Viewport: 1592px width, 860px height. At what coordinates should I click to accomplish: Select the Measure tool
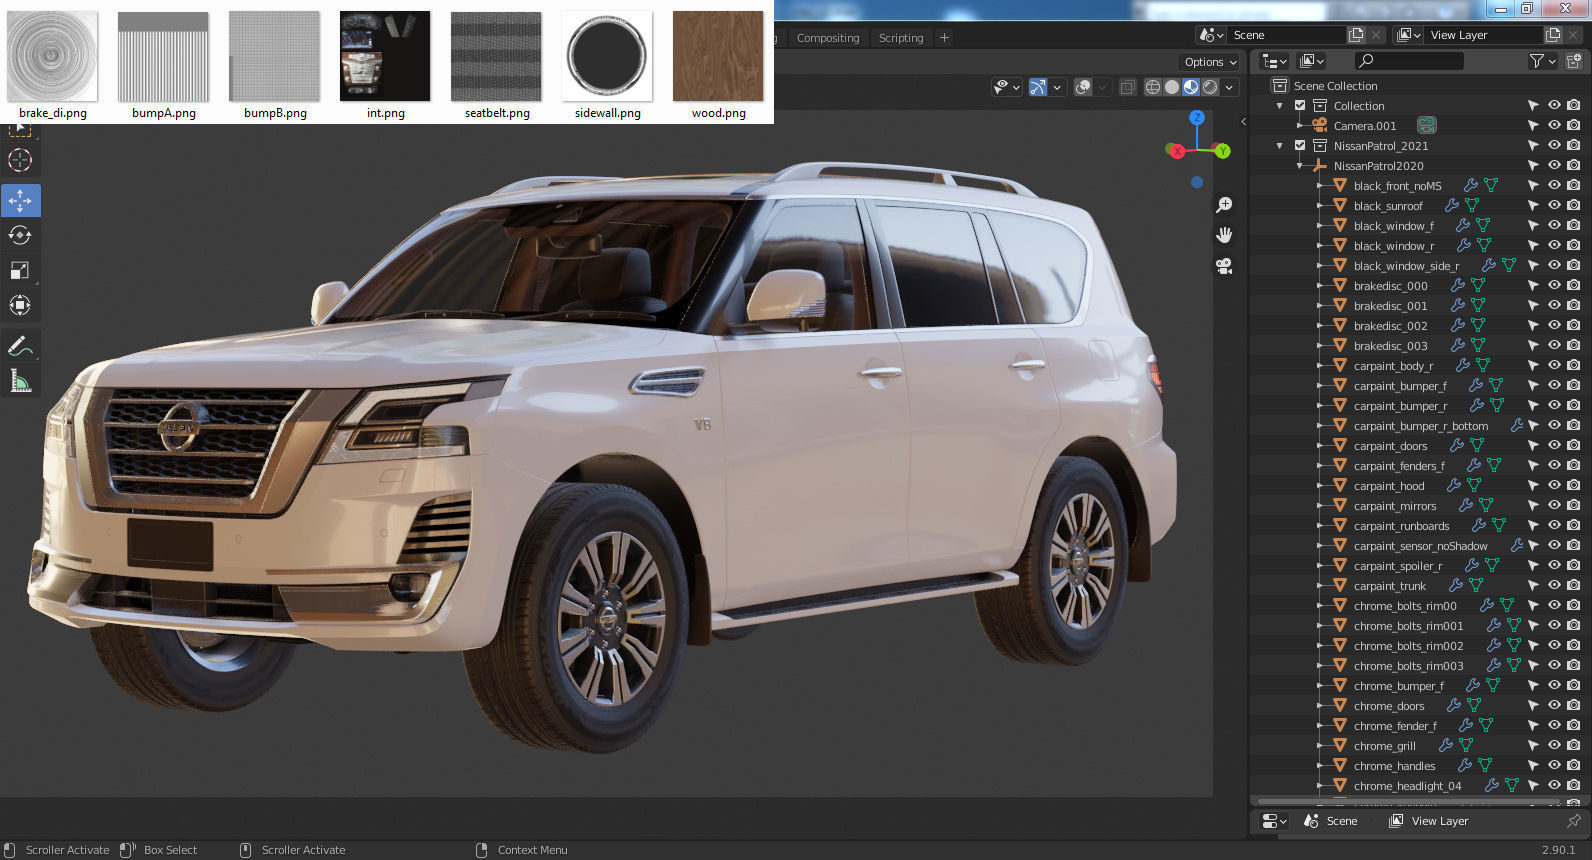[x=20, y=381]
